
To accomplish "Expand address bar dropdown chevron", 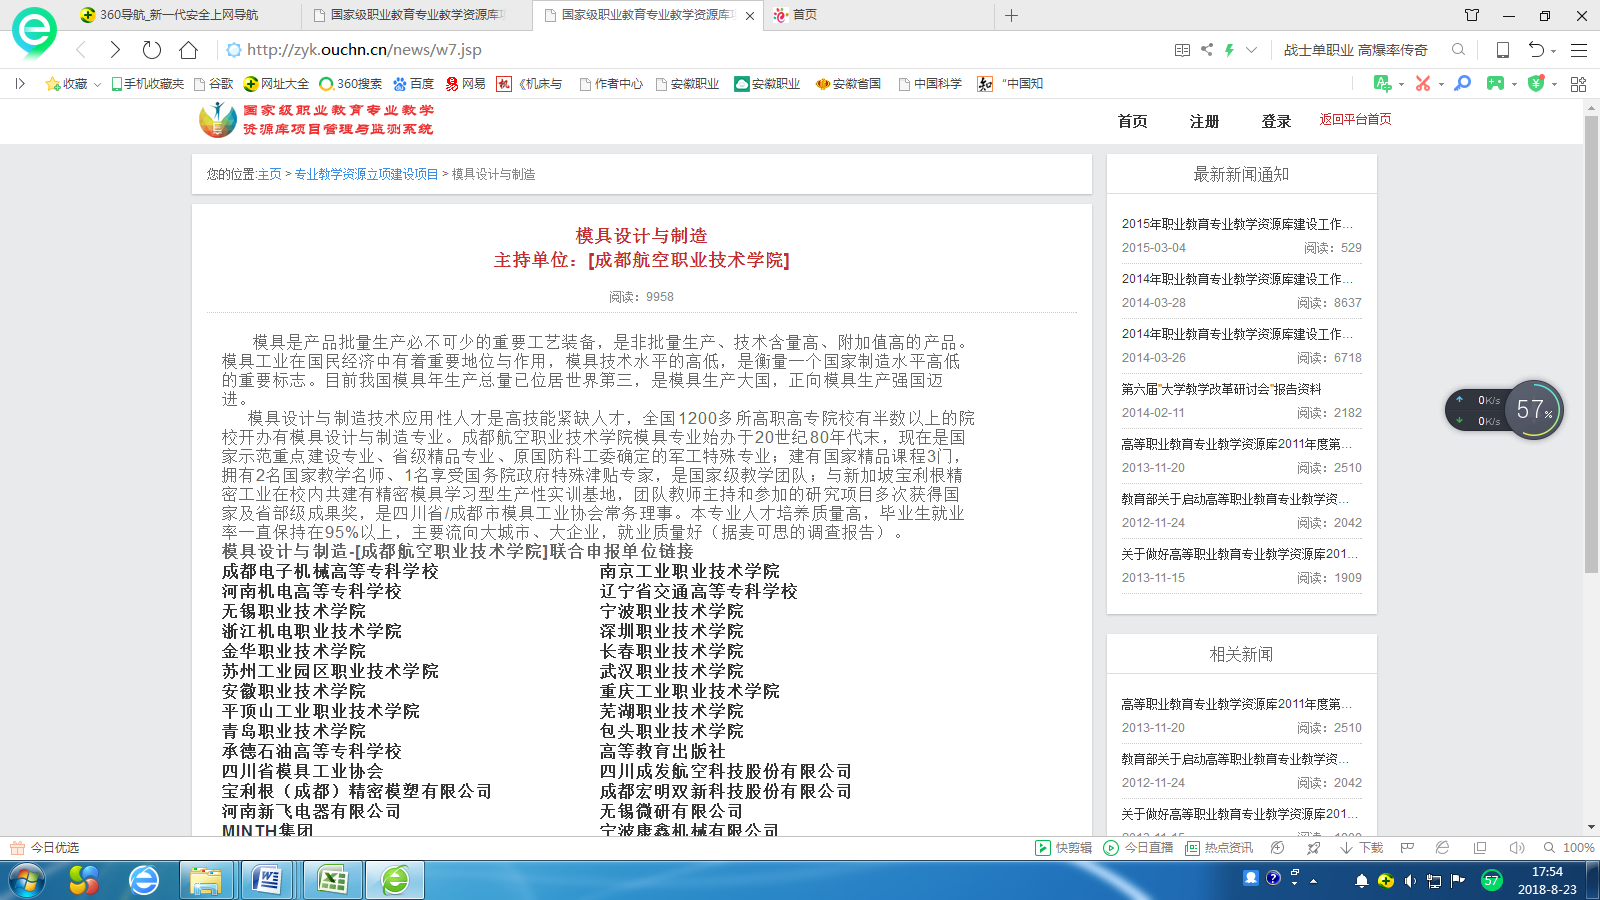I will (x=1251, y=50).
